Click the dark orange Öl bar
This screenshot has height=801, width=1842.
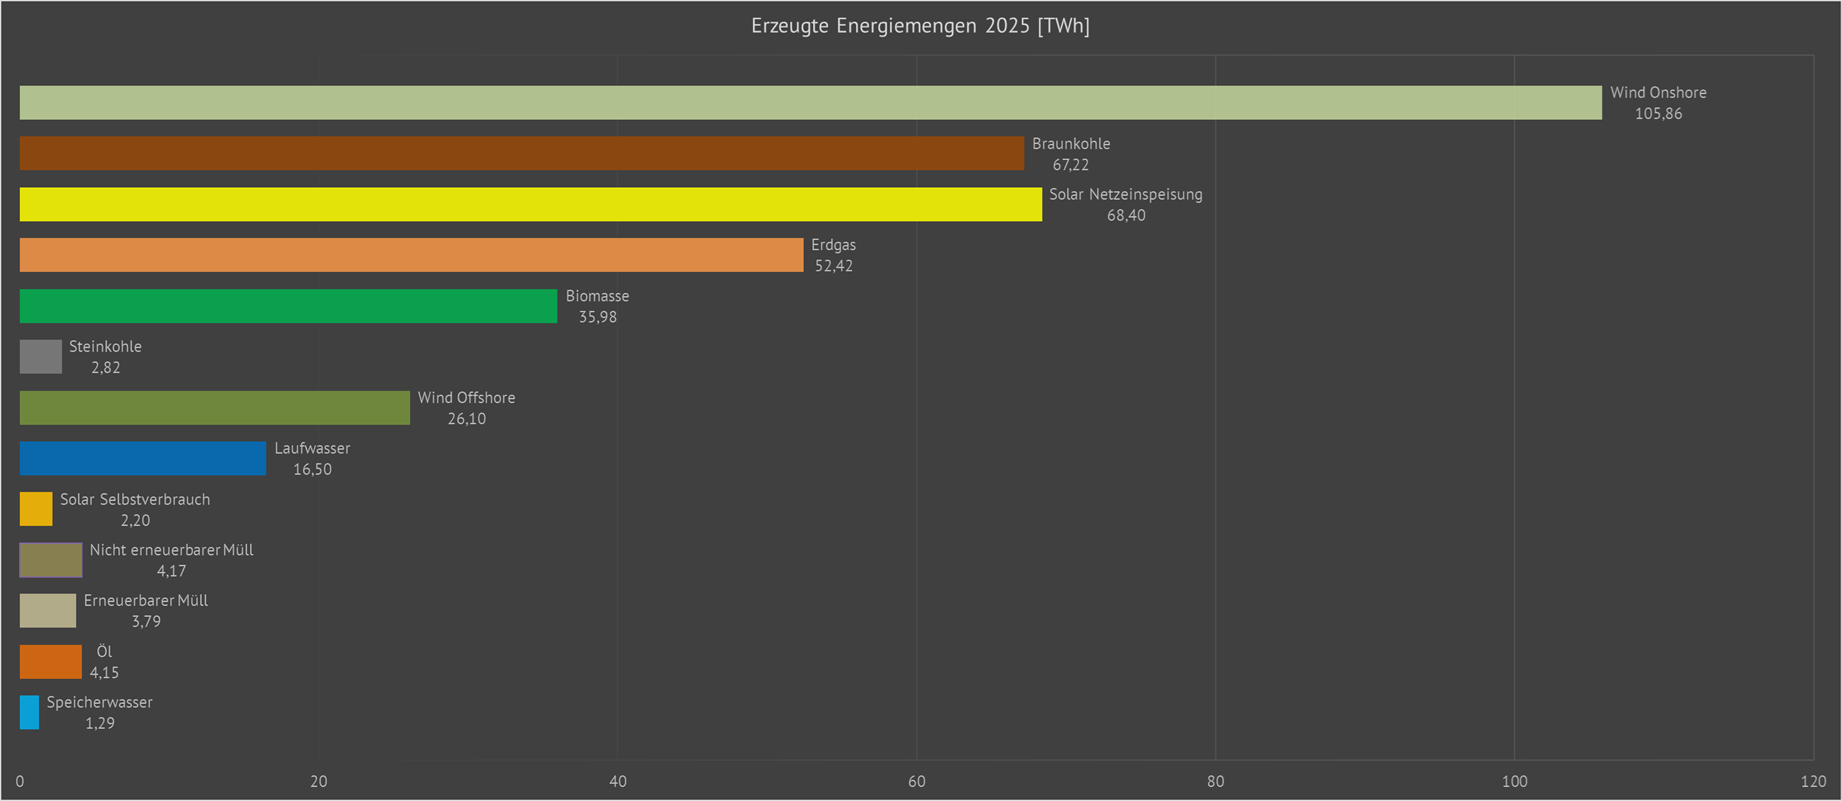pos(51,662)
